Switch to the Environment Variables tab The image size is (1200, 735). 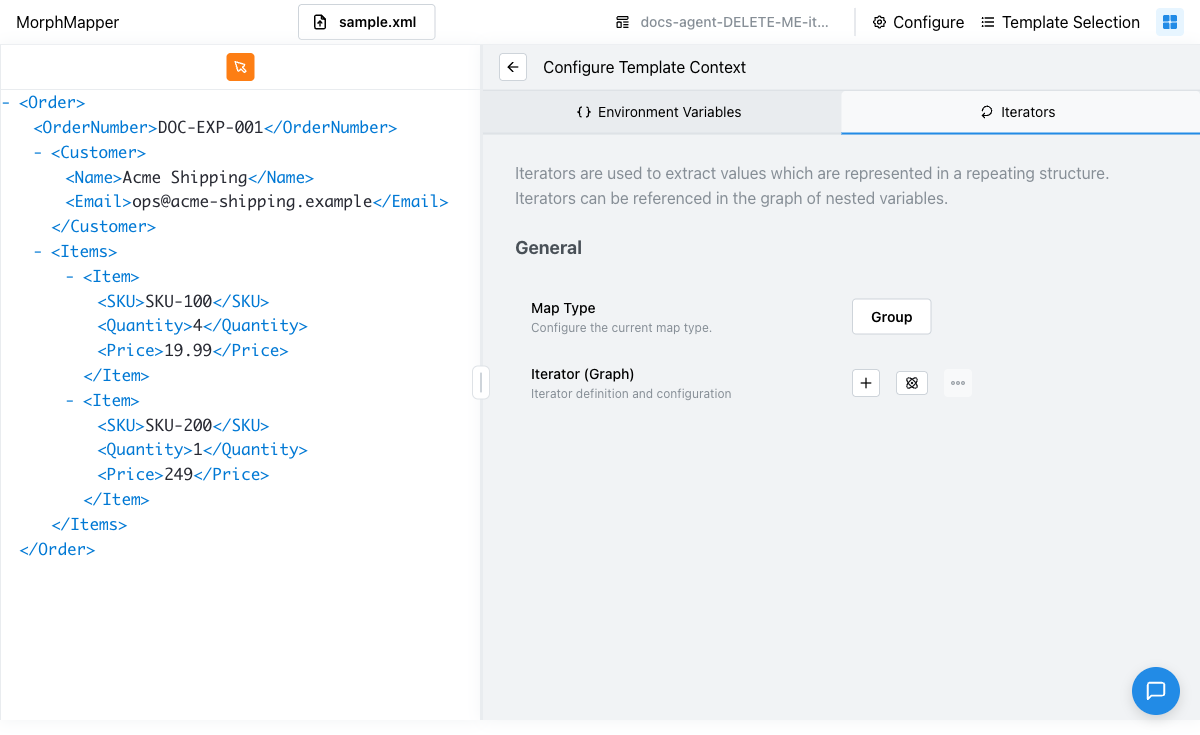(x=660, y=112)
